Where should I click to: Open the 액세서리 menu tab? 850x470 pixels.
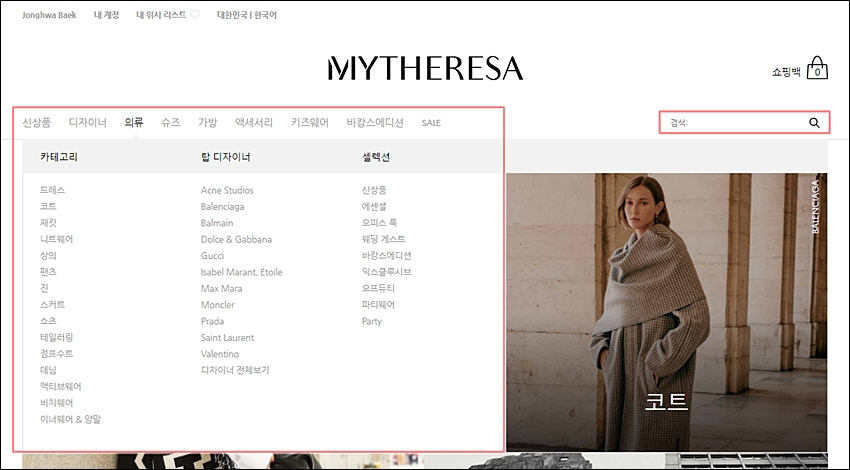click(254, 123)
